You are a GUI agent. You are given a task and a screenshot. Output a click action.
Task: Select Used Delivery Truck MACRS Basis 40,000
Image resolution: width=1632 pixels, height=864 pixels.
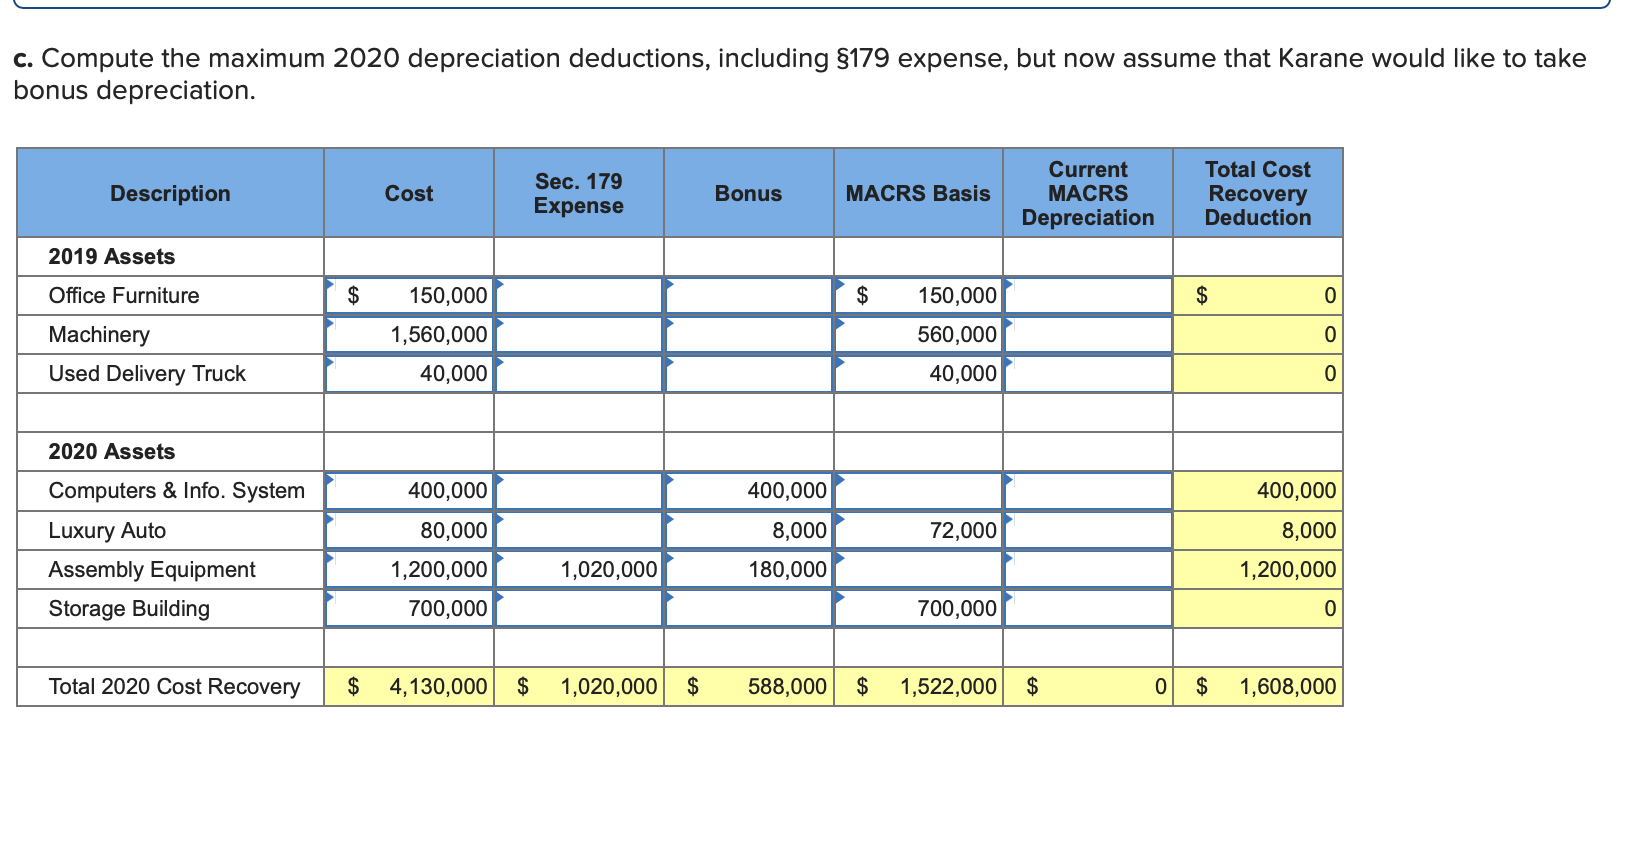(919, 374)
